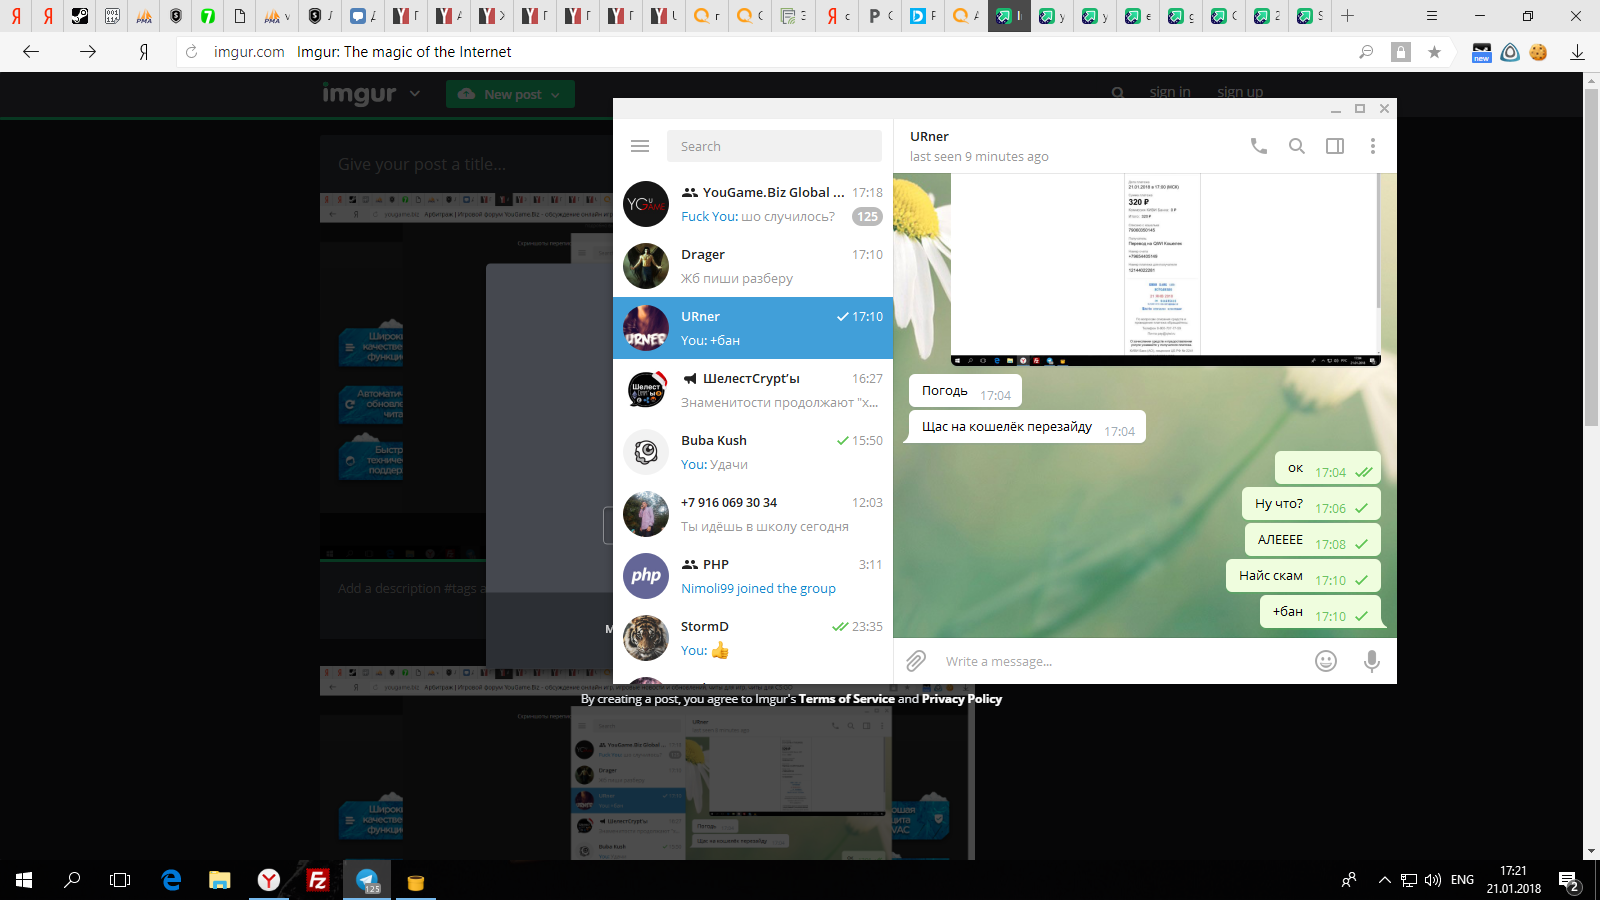Open the emoji picker
This screenshot has width=1600, height=900.
tap(1326, 661)
